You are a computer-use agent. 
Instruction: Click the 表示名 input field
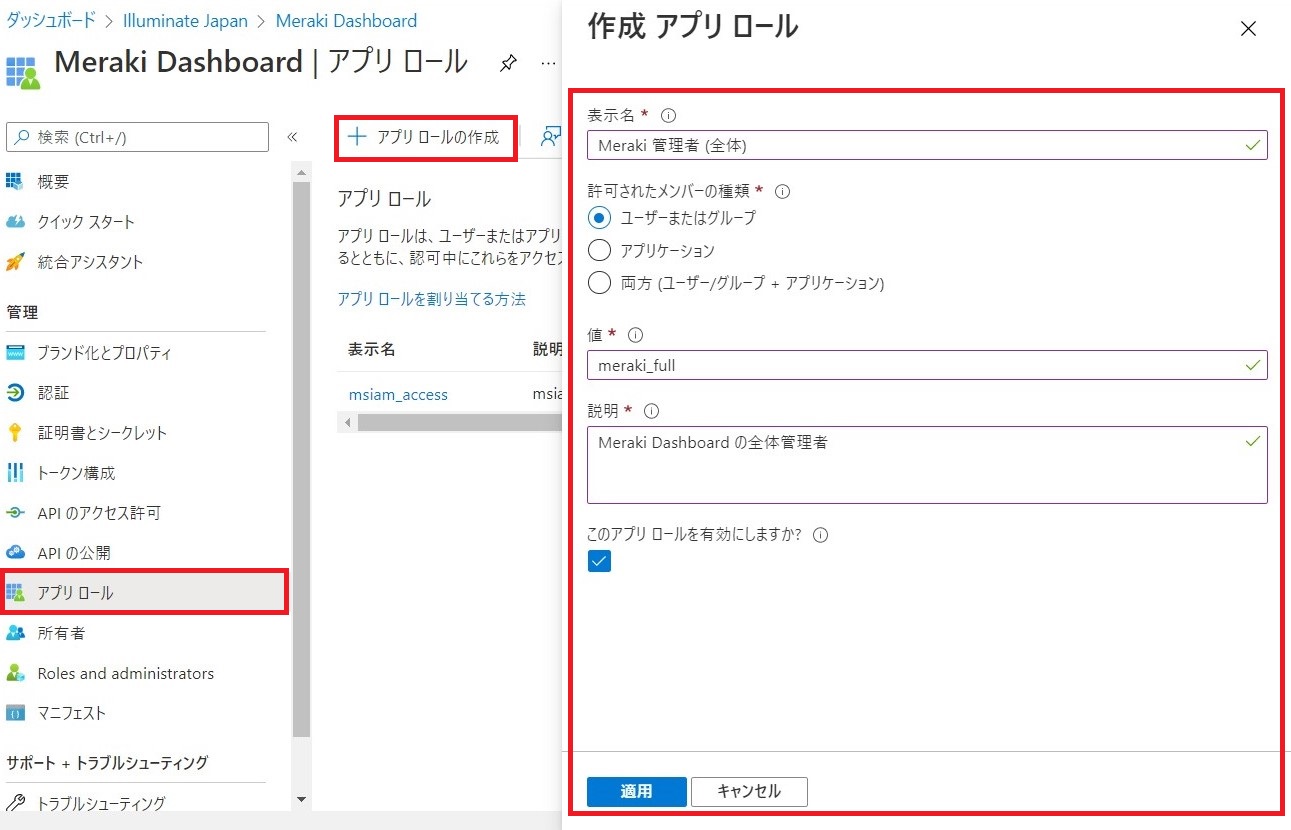coord(927,145)
